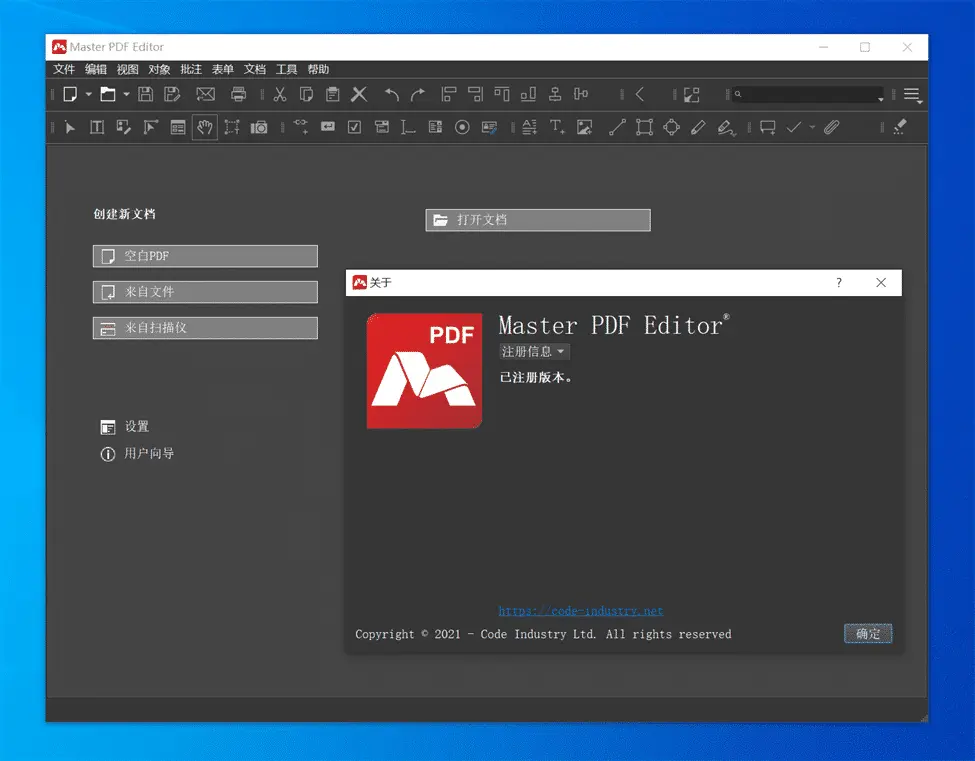Image resolution: width=975 pixels, height=761 pixels.
Task: Select the Insert Image tool
Action: coord(585,127)
